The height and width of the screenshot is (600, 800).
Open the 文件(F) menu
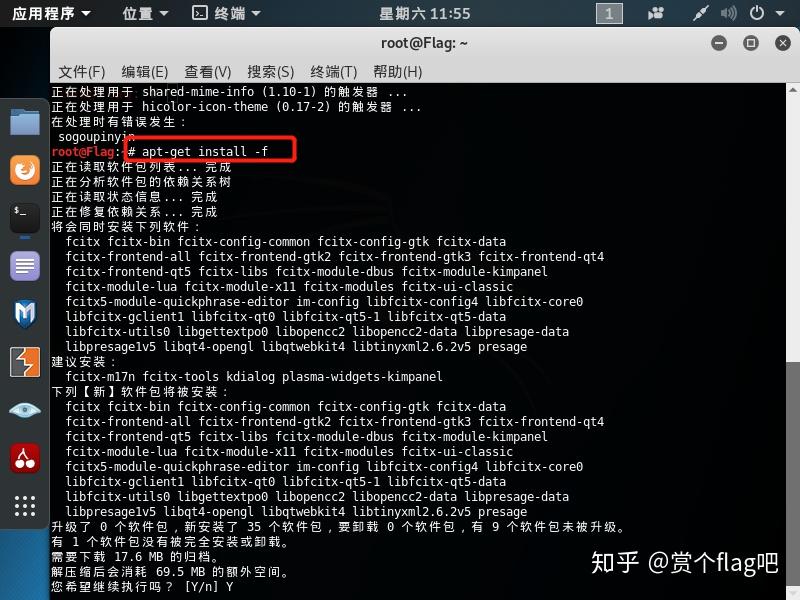(x=82, y=72)
